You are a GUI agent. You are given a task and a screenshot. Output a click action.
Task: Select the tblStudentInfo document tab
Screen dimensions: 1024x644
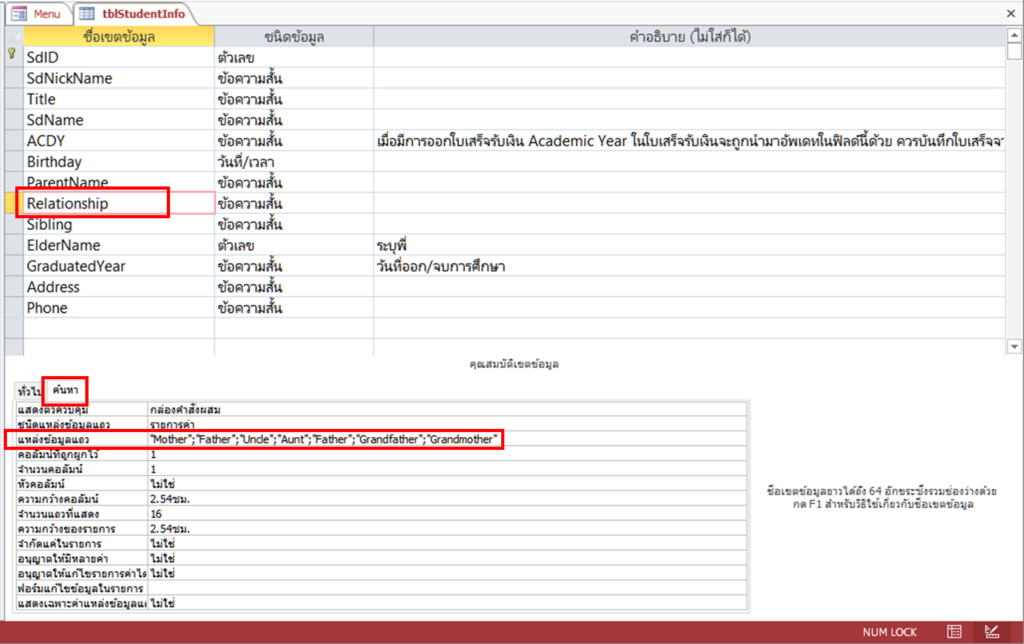coord(128,14)
